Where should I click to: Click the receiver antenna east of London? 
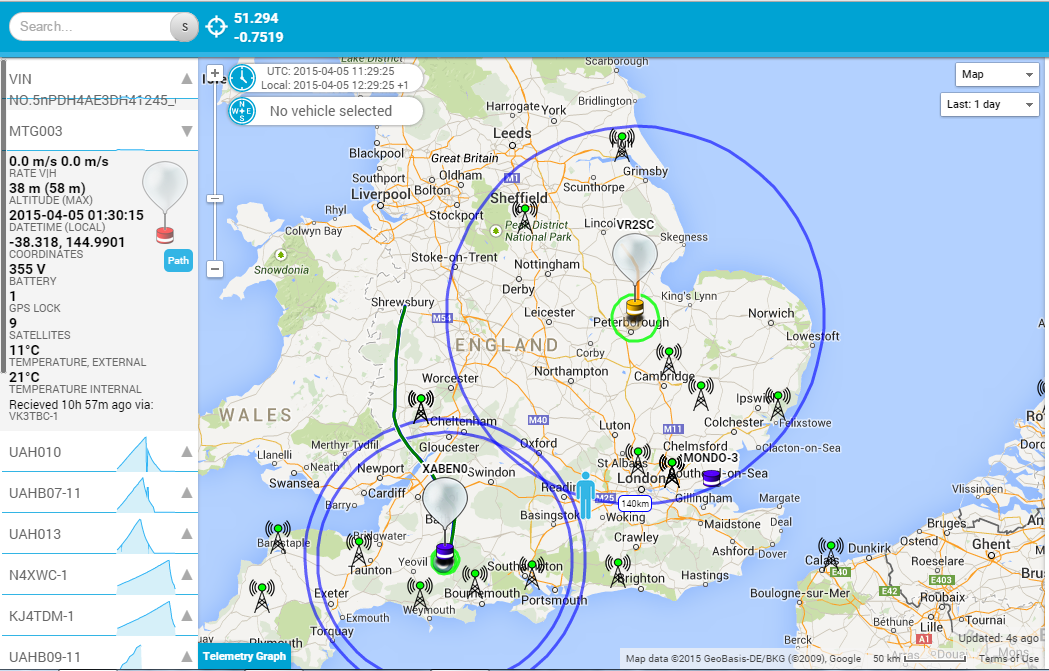671,471
